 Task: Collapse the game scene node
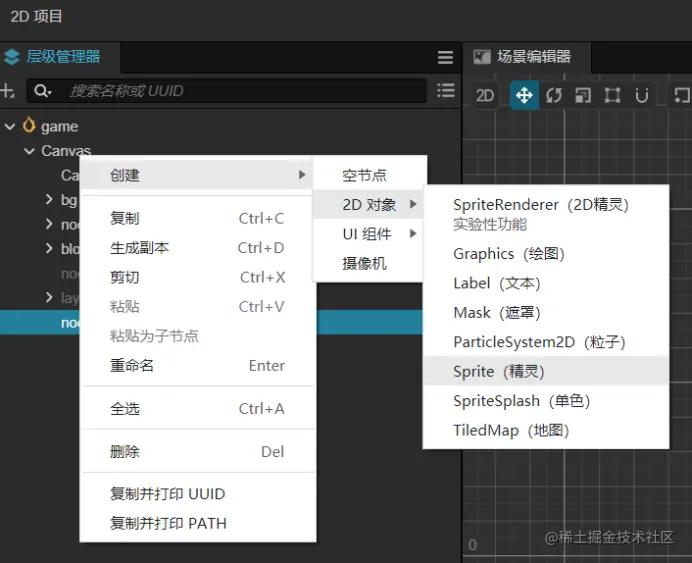[10, 127]
